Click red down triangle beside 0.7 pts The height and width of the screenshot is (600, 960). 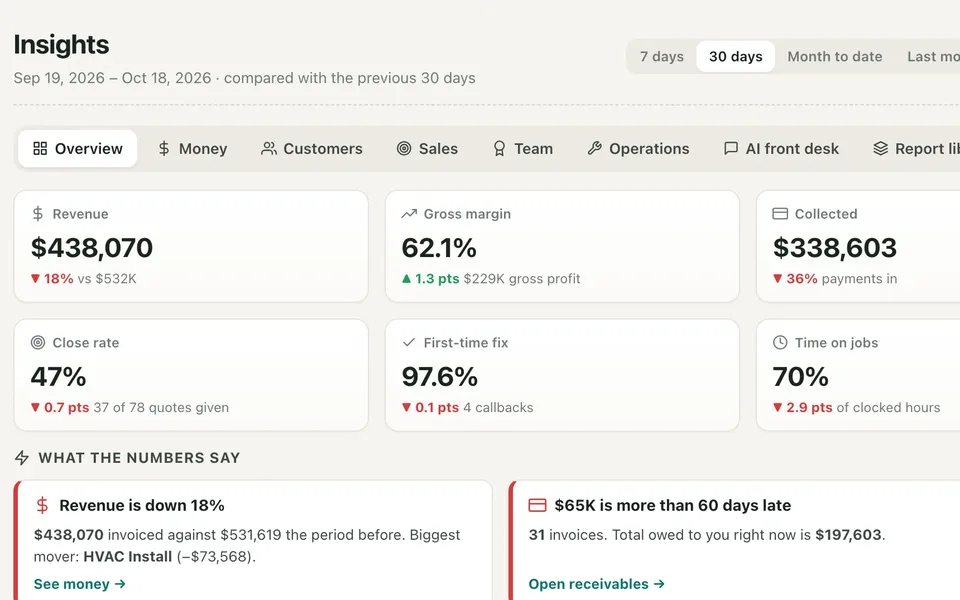pos(36,407)
